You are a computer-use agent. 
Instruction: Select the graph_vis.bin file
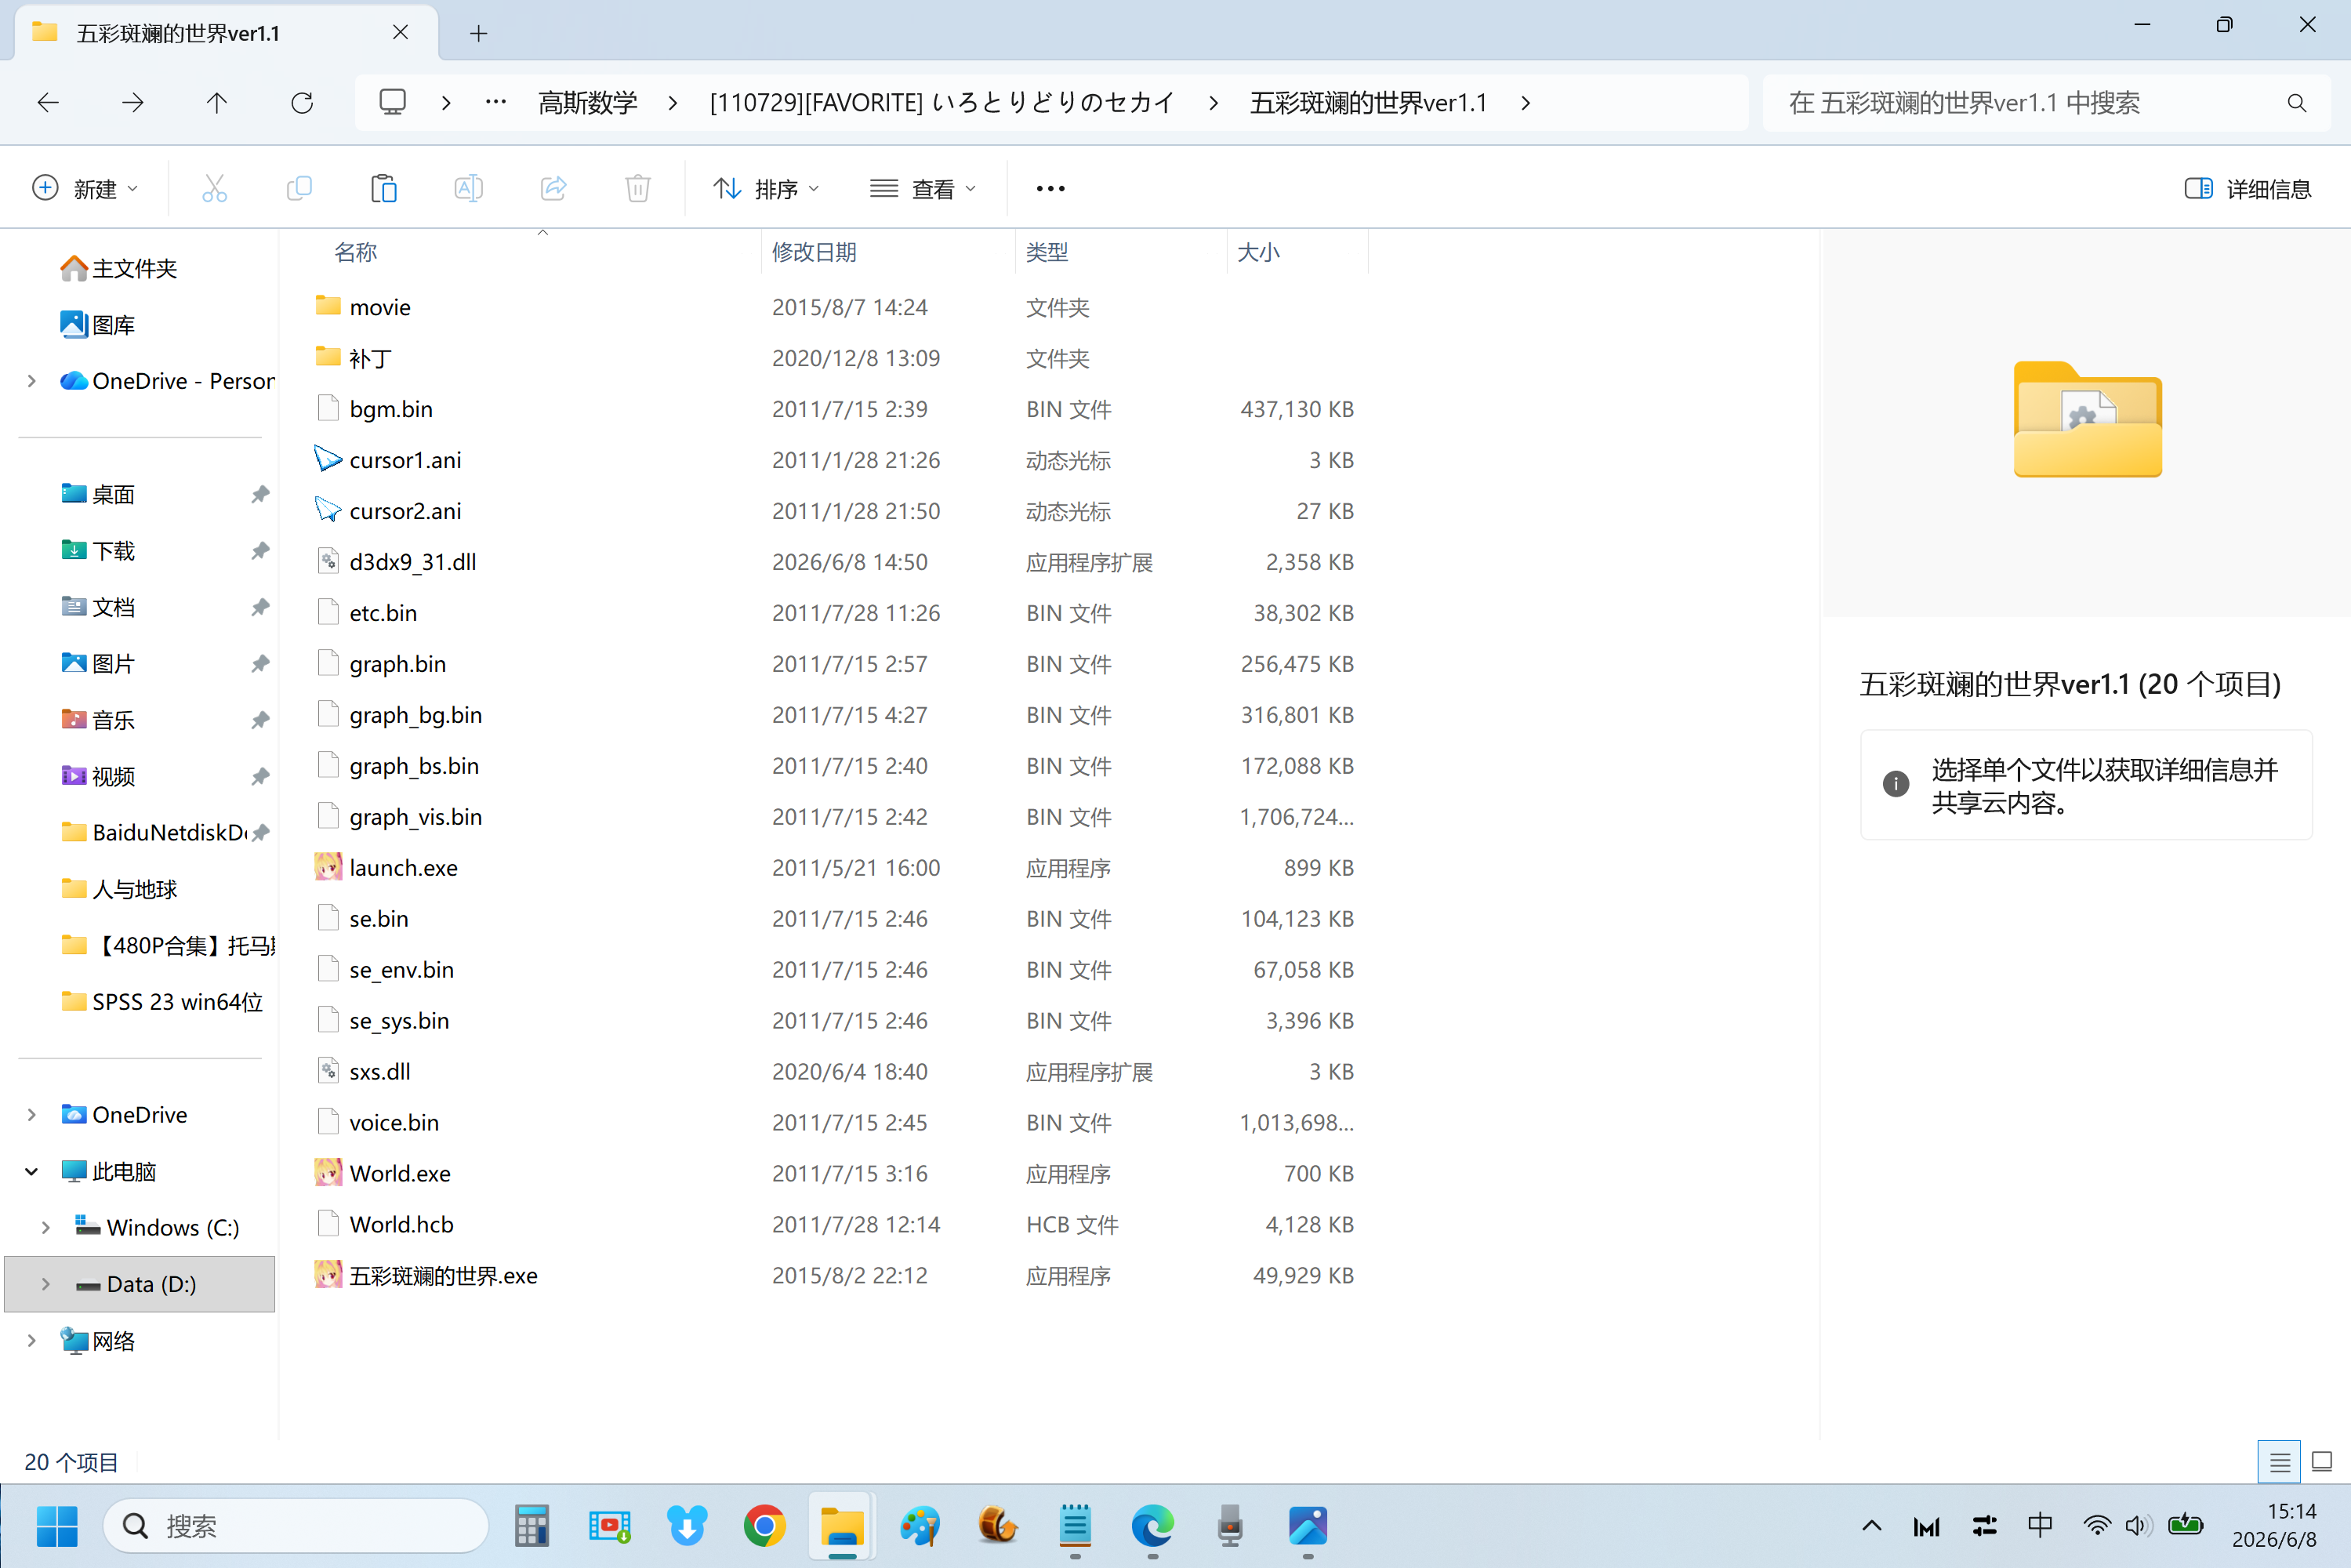pyautogui.click(x=415, y=817)
